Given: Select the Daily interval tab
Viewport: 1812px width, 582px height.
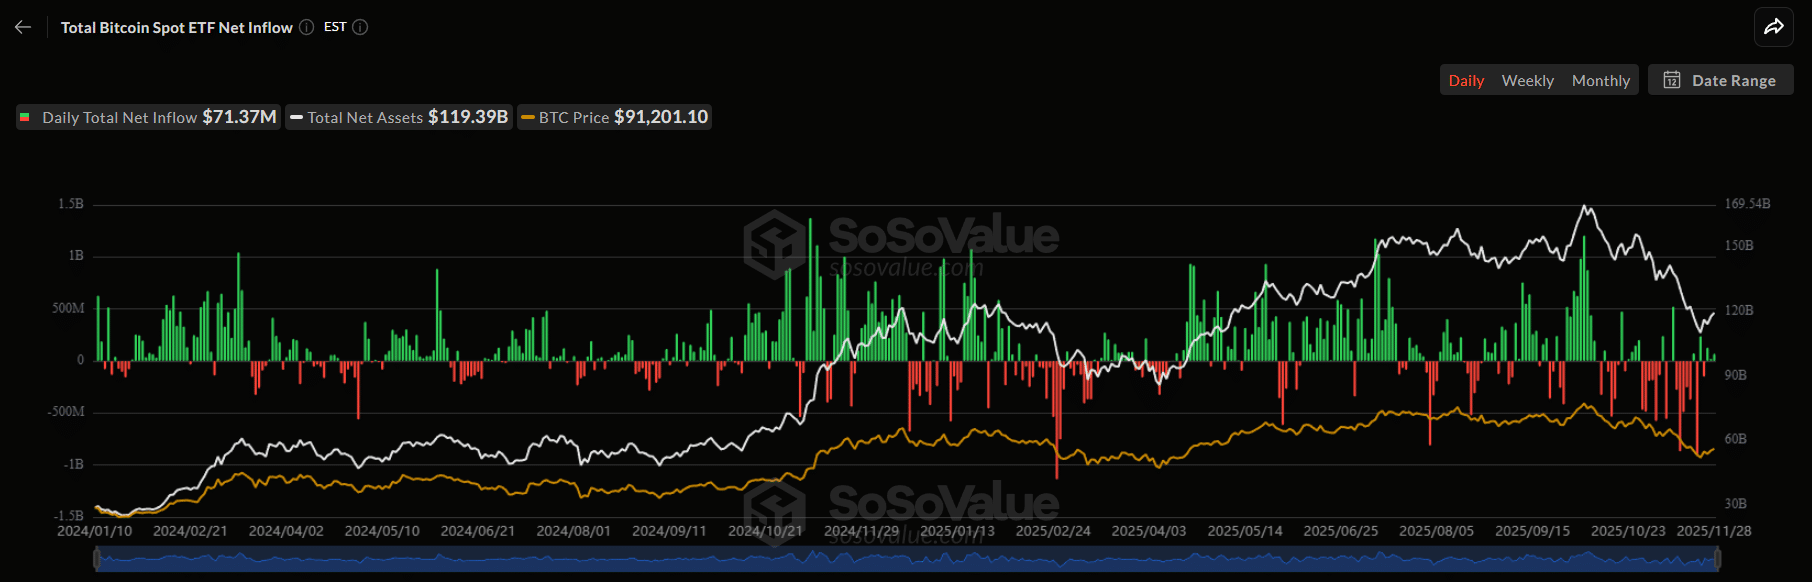Looking at the screenshot, I should [1466, 80].
